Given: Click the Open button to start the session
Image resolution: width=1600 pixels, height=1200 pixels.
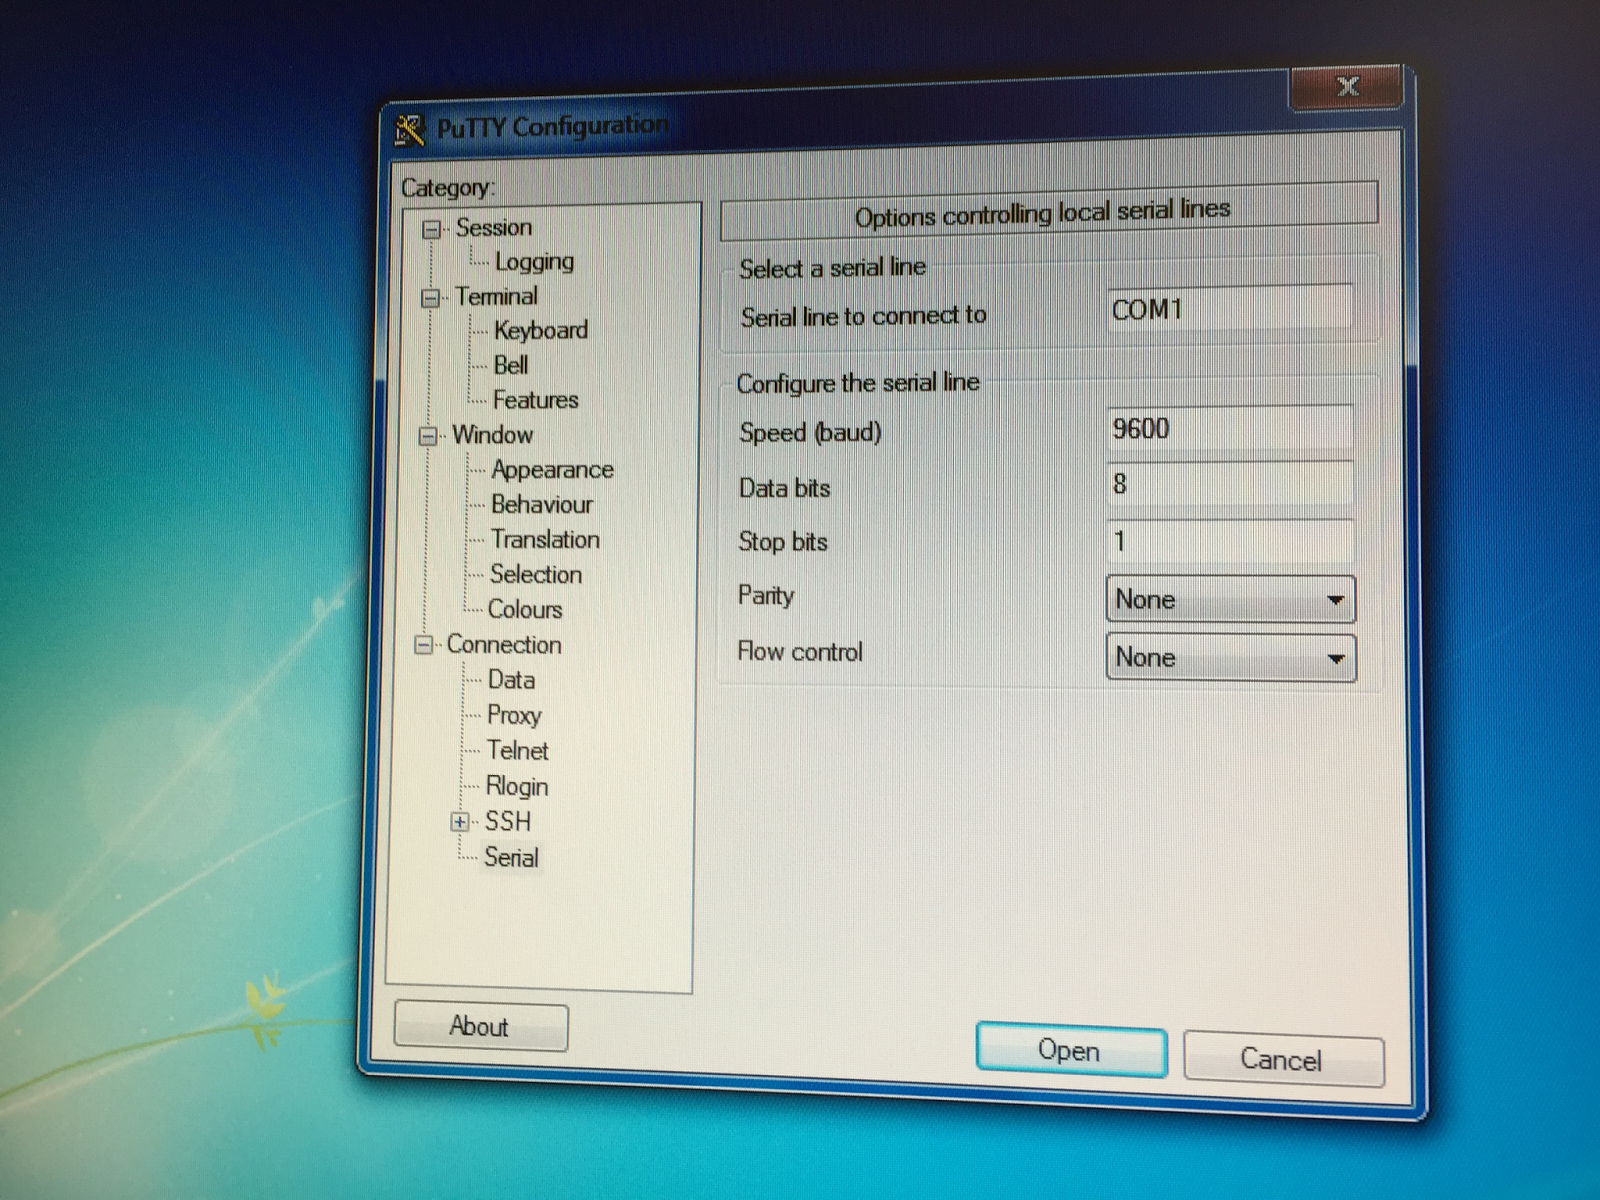Looking at the screenshot, I should pos(1070,1050).
